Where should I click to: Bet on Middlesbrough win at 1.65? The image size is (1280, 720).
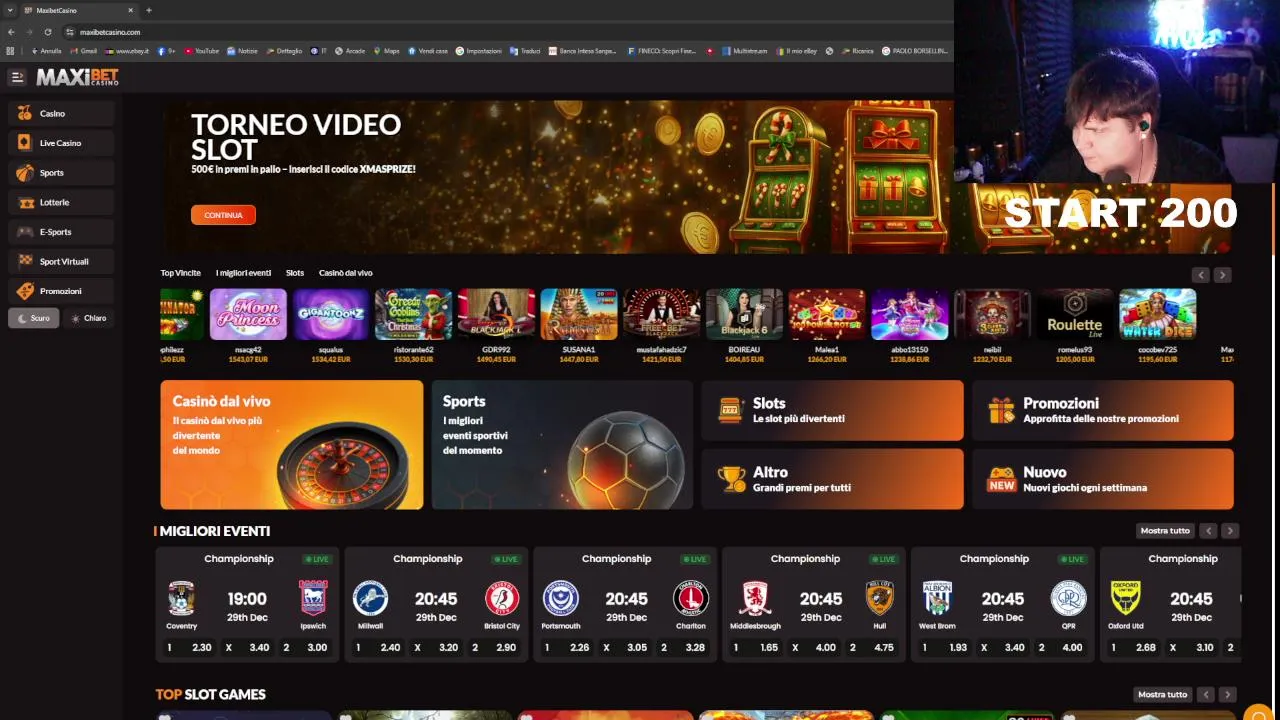point(756,648)
